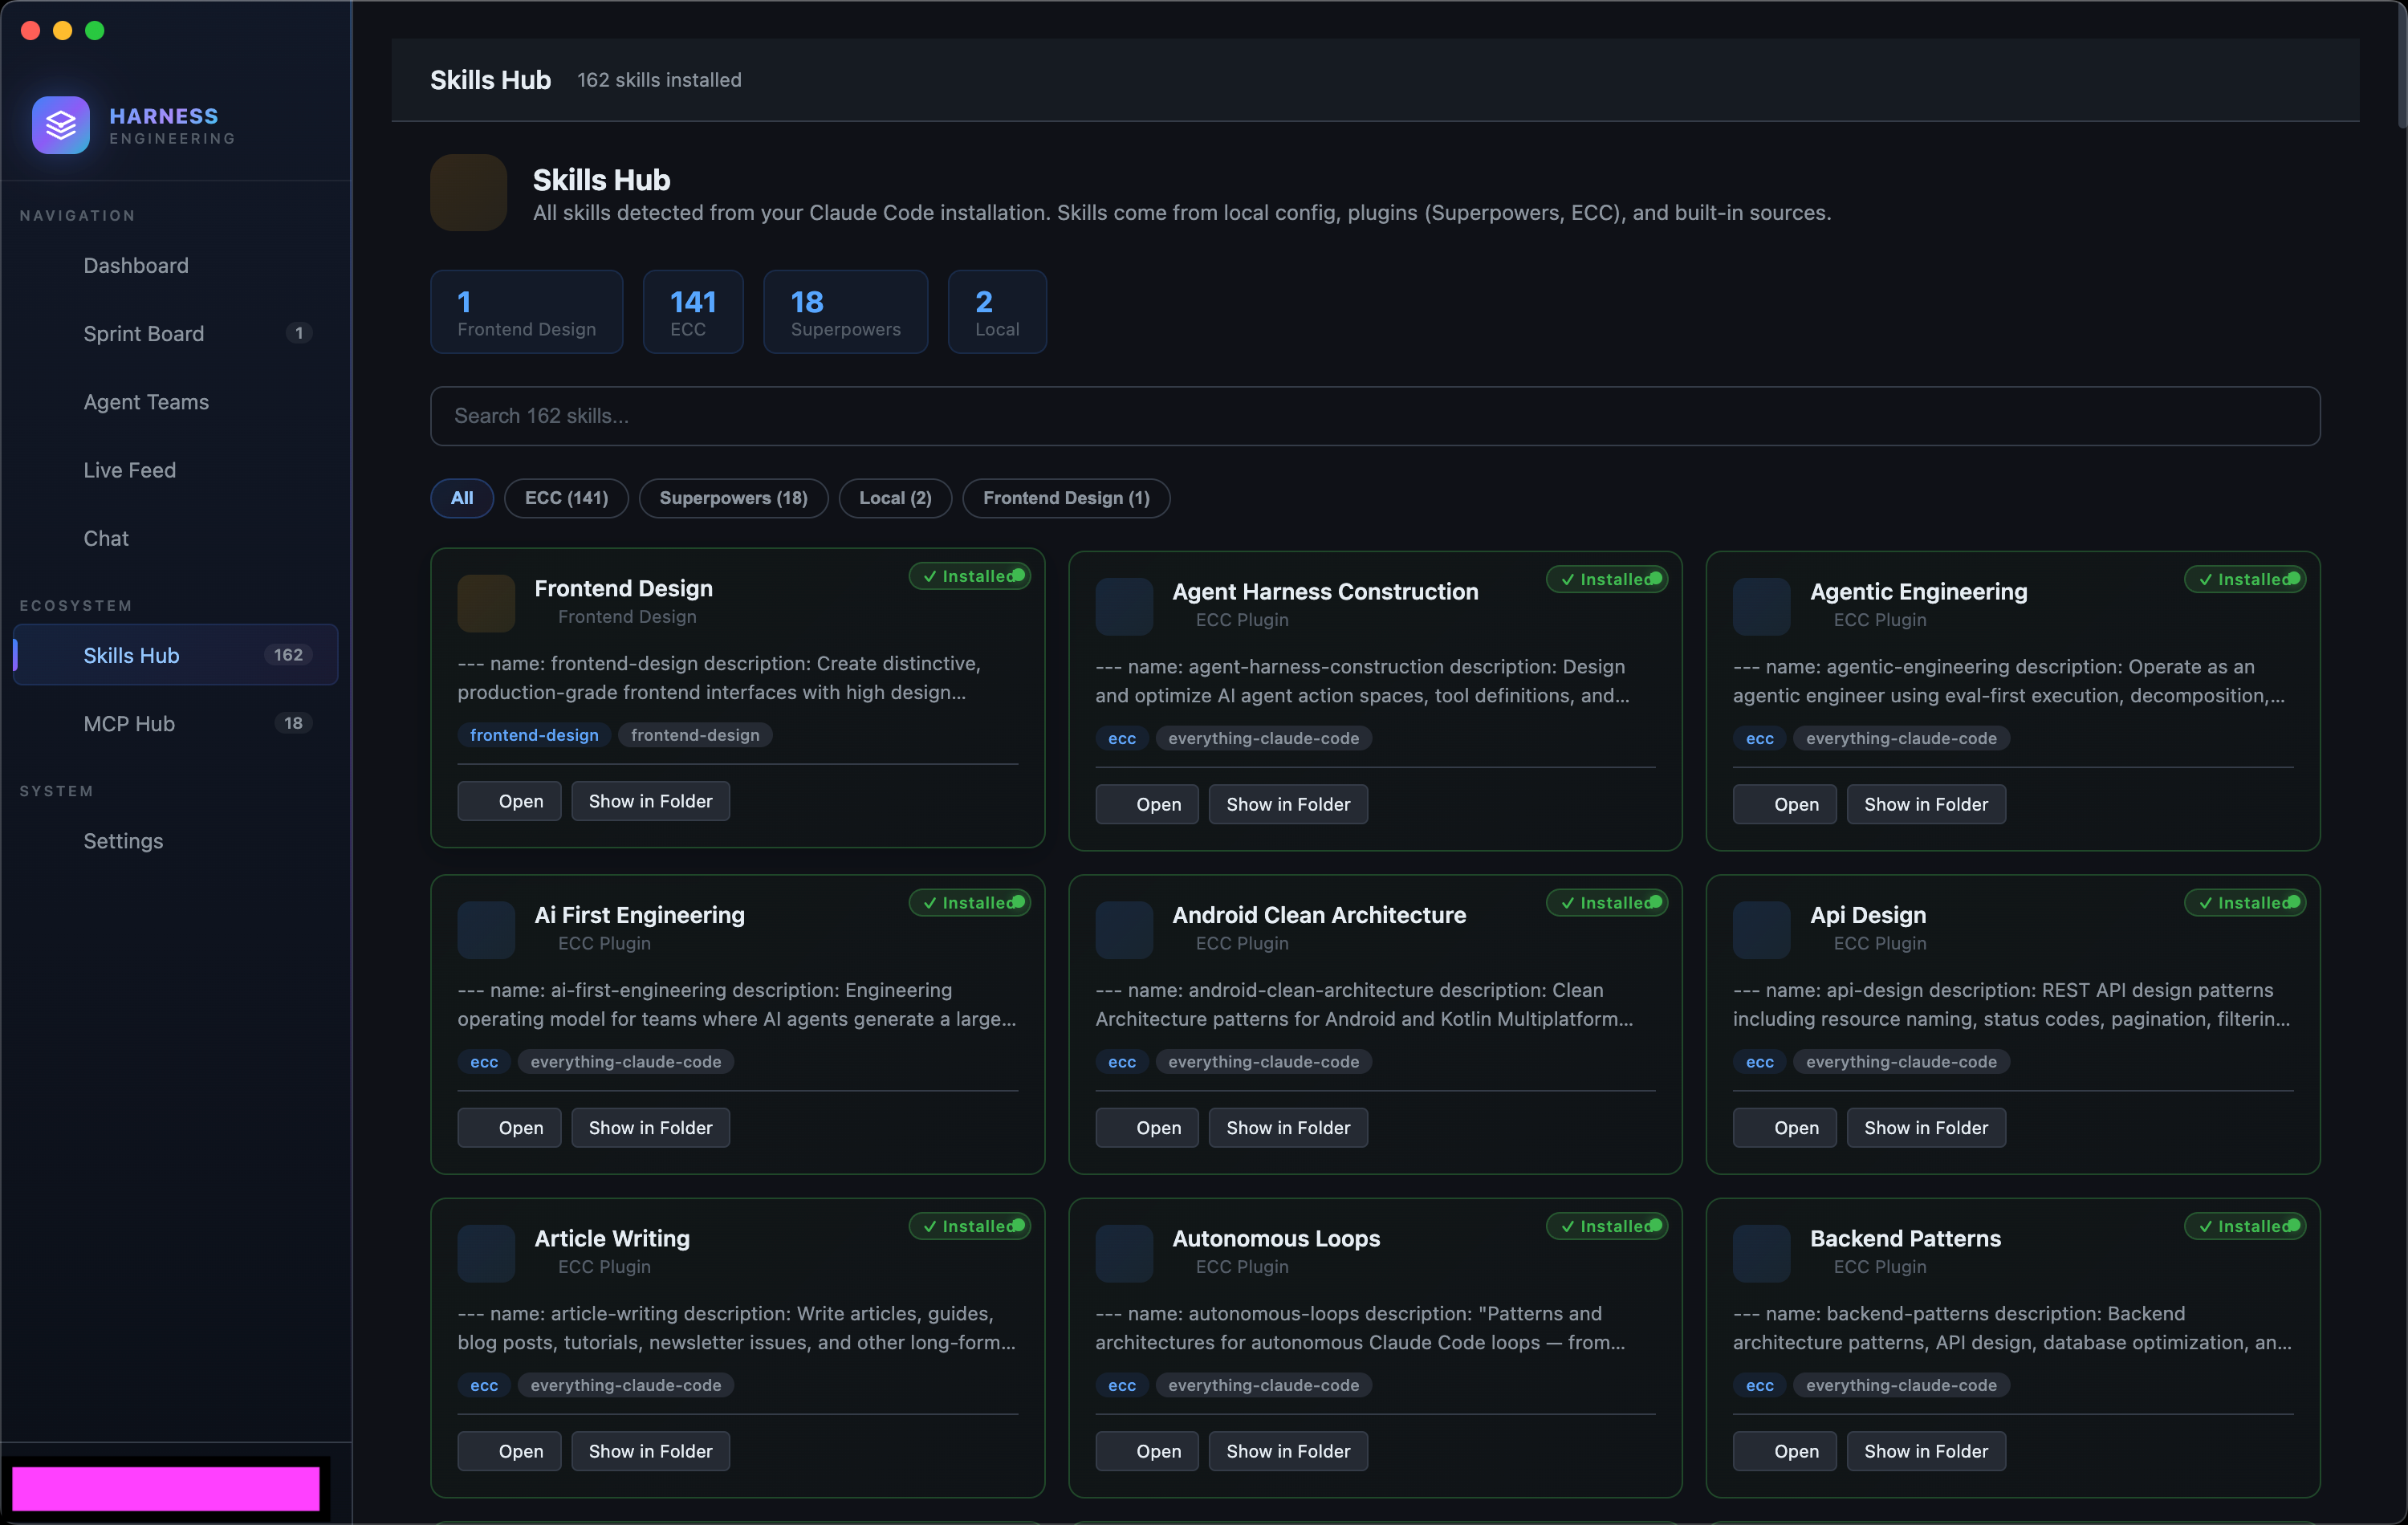Click the 18 Superpowers stat card

point(845,311)
